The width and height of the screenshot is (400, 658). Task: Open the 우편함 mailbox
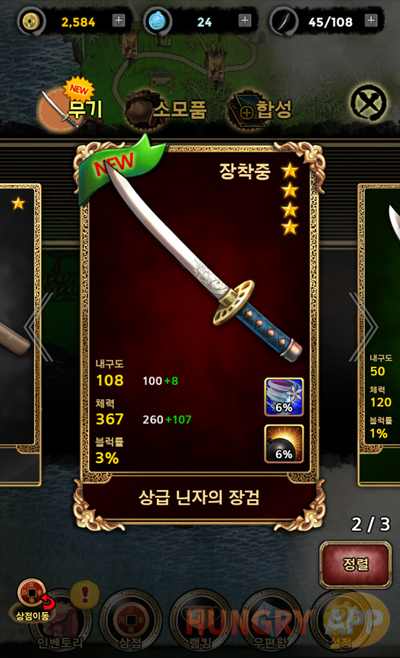tap(271, 622)
